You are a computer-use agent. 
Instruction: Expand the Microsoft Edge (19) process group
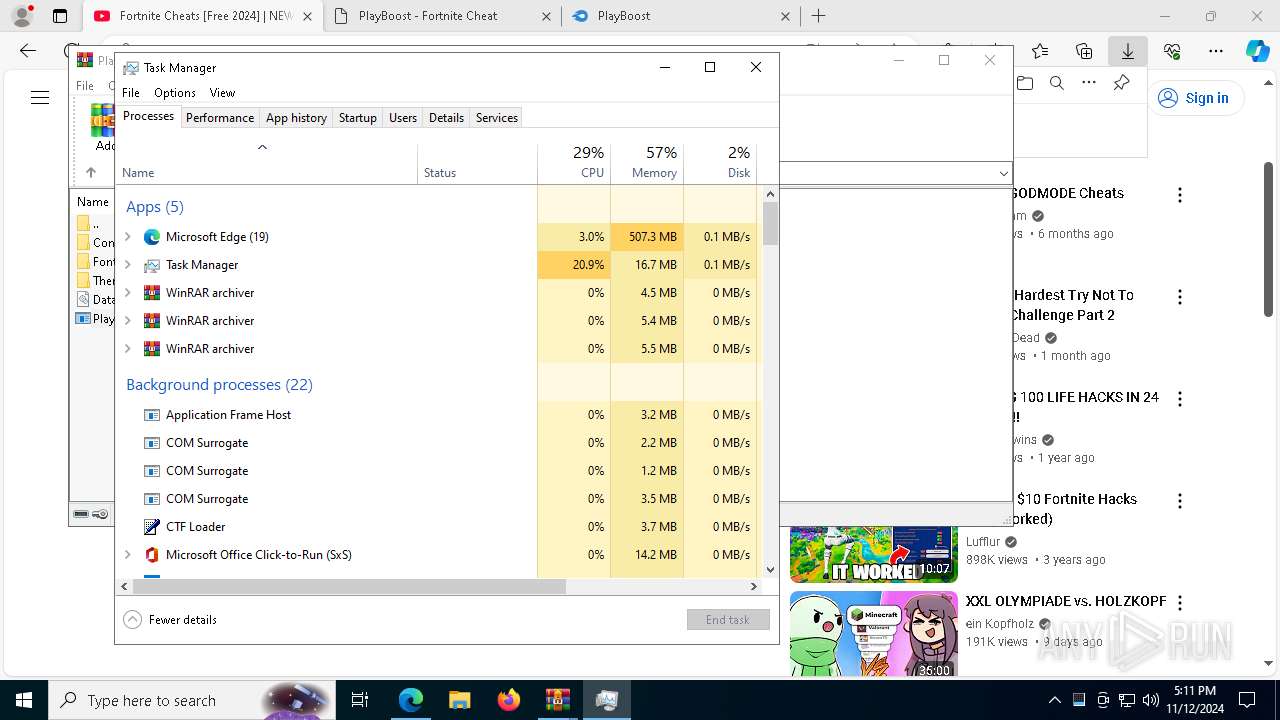128,237
